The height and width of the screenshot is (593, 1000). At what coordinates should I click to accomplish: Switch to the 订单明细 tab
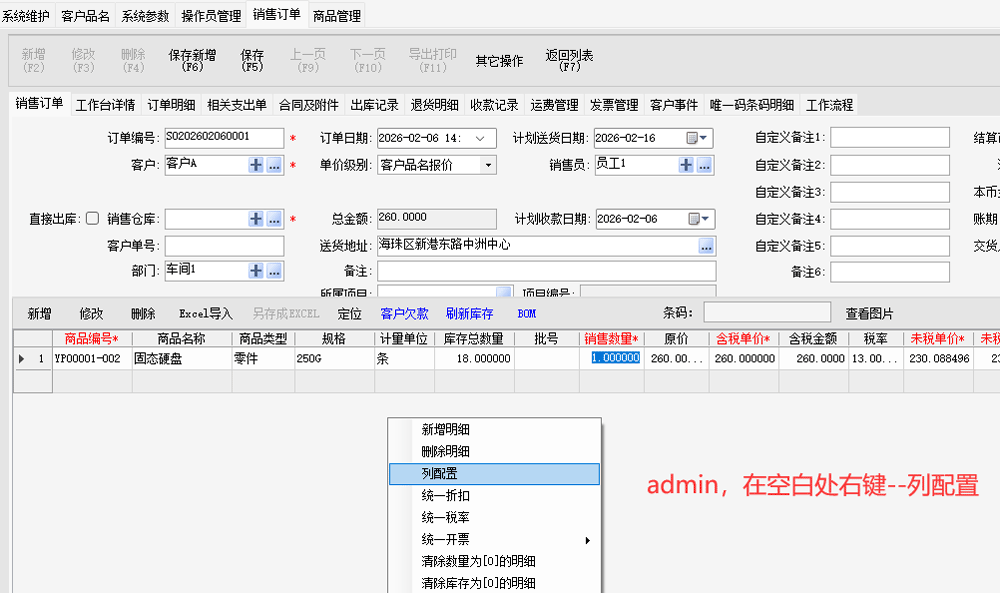(172, 105)
